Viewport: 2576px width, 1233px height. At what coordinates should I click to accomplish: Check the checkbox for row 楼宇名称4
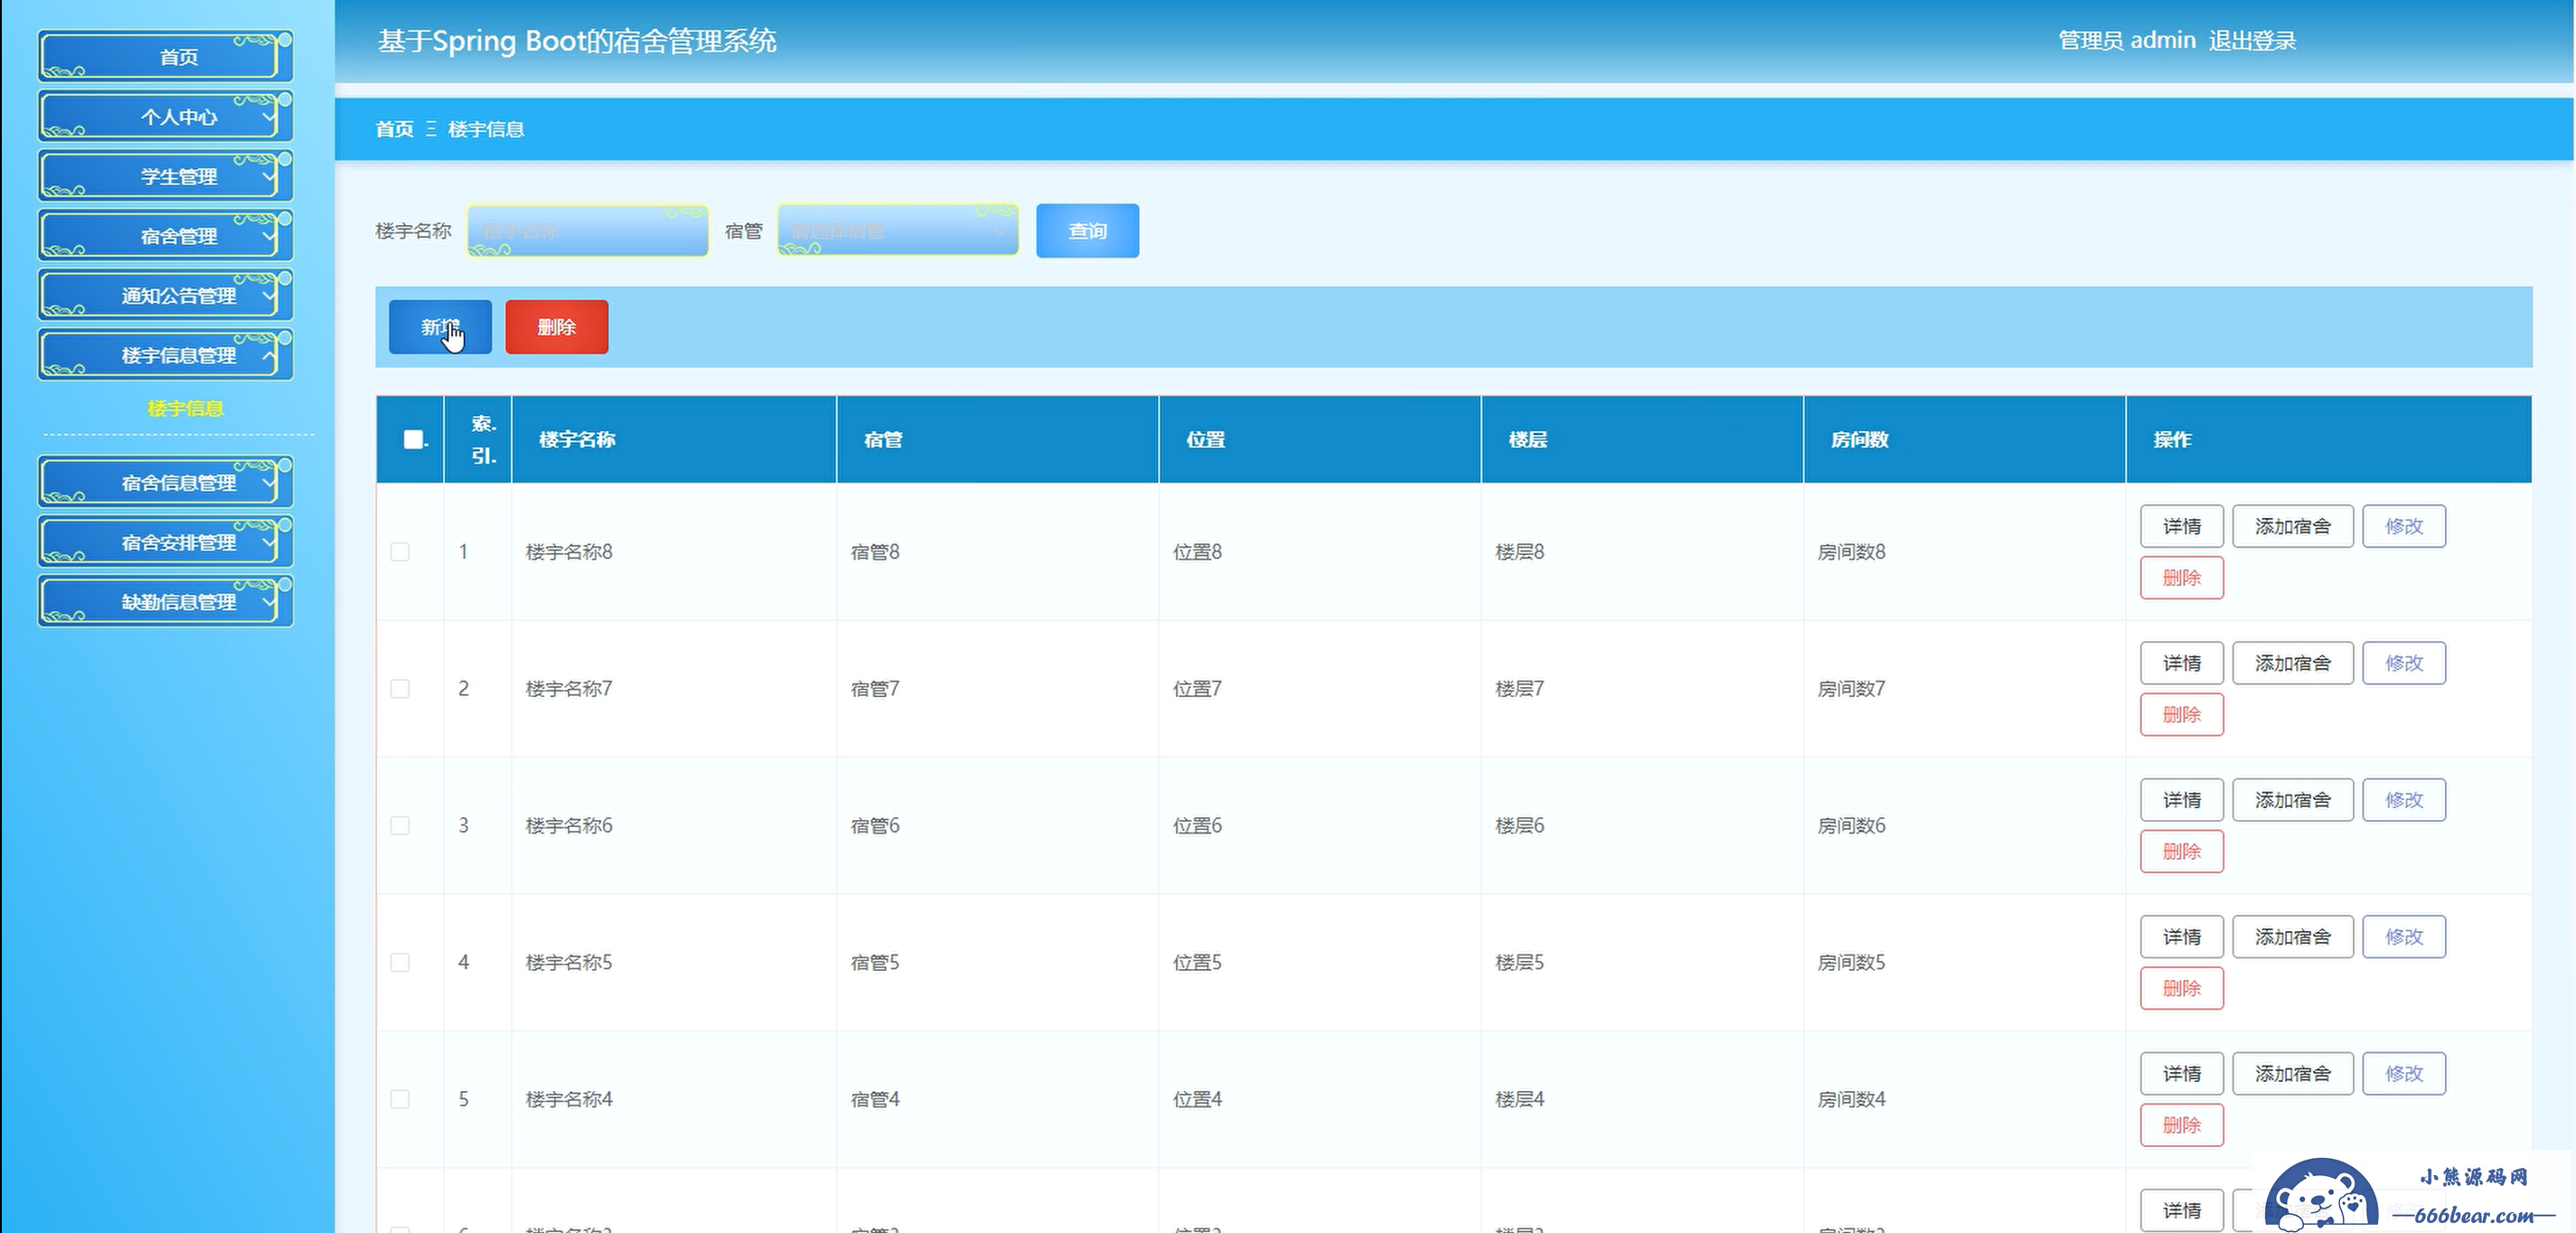pos(400,1100)
